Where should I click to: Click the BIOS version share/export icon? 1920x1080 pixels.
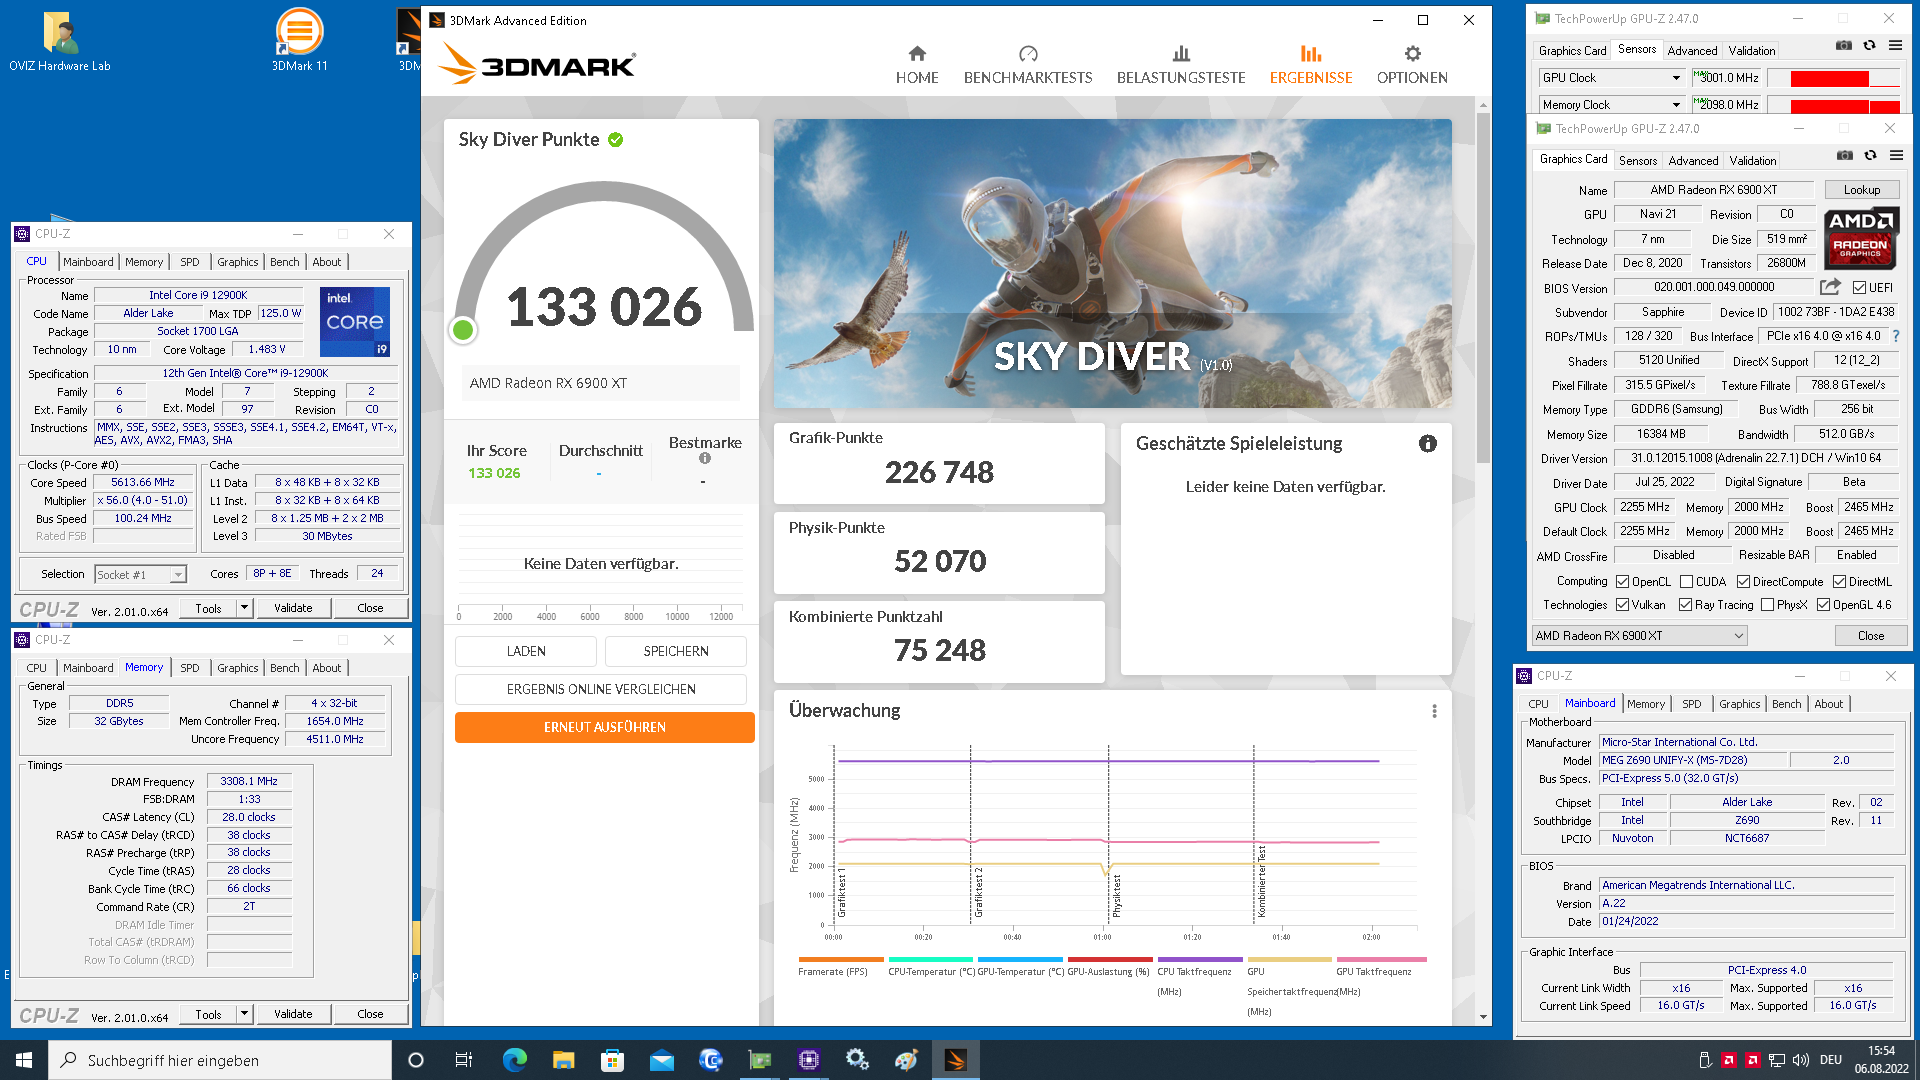pos(1829,287)
